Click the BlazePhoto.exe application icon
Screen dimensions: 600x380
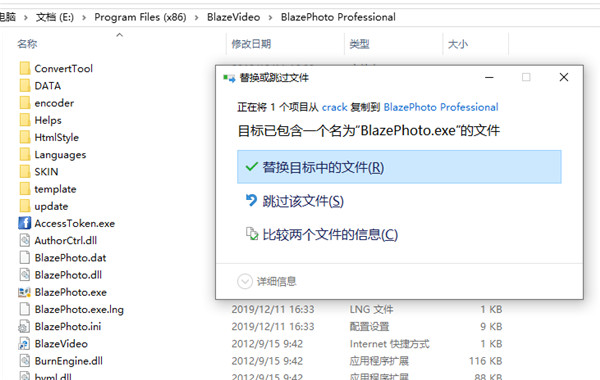coord(24,292)
